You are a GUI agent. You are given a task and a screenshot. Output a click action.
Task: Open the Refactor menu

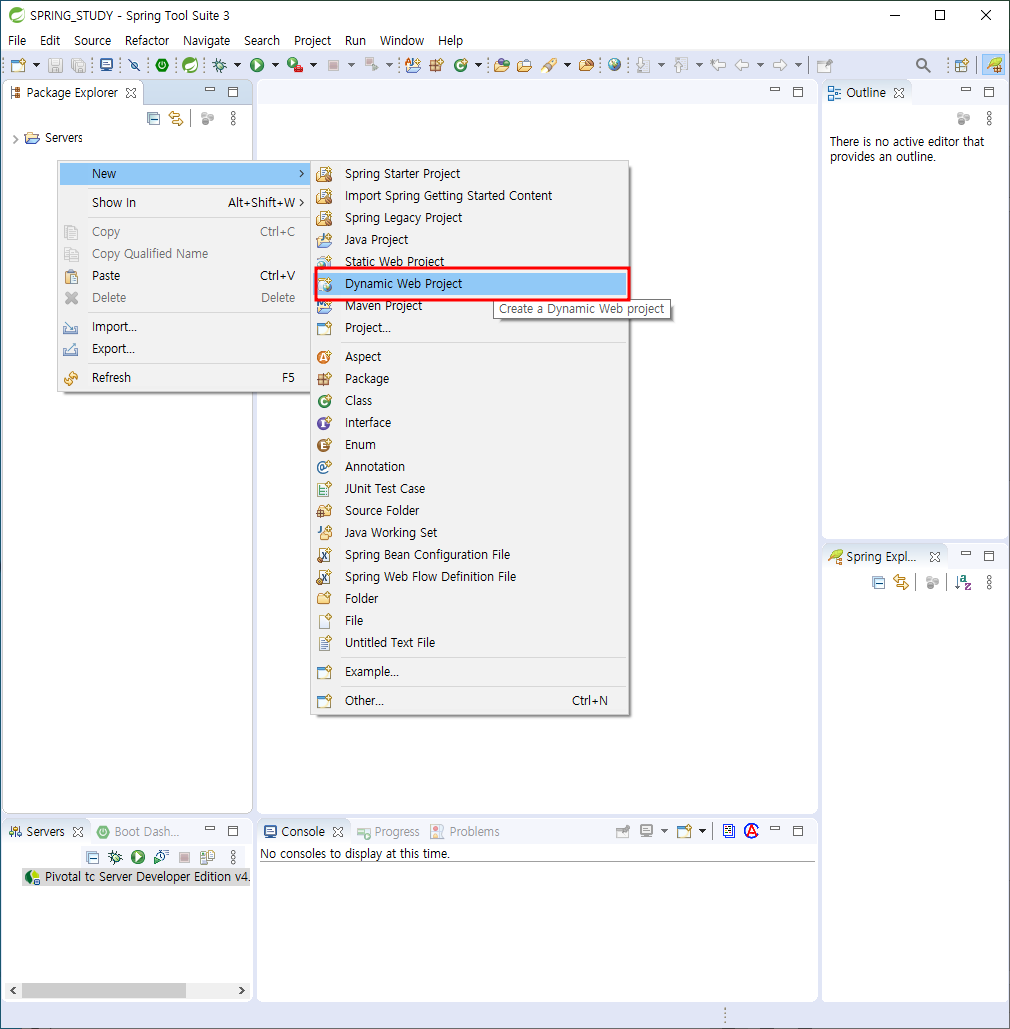pos(147,41)
